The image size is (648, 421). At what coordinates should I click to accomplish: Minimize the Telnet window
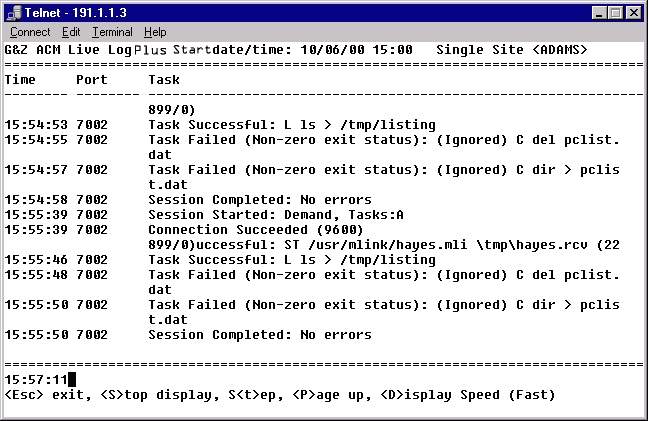pyautogui.click(x=600, y=12)
